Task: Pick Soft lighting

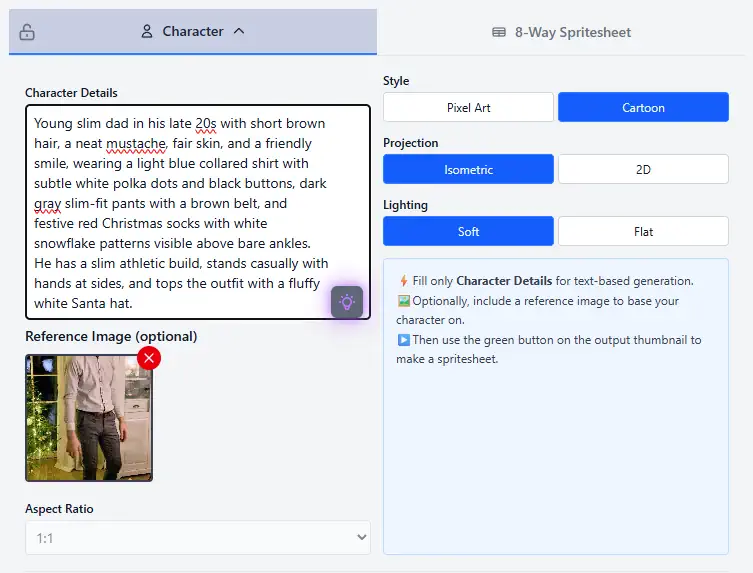Action: coord(468,231)
